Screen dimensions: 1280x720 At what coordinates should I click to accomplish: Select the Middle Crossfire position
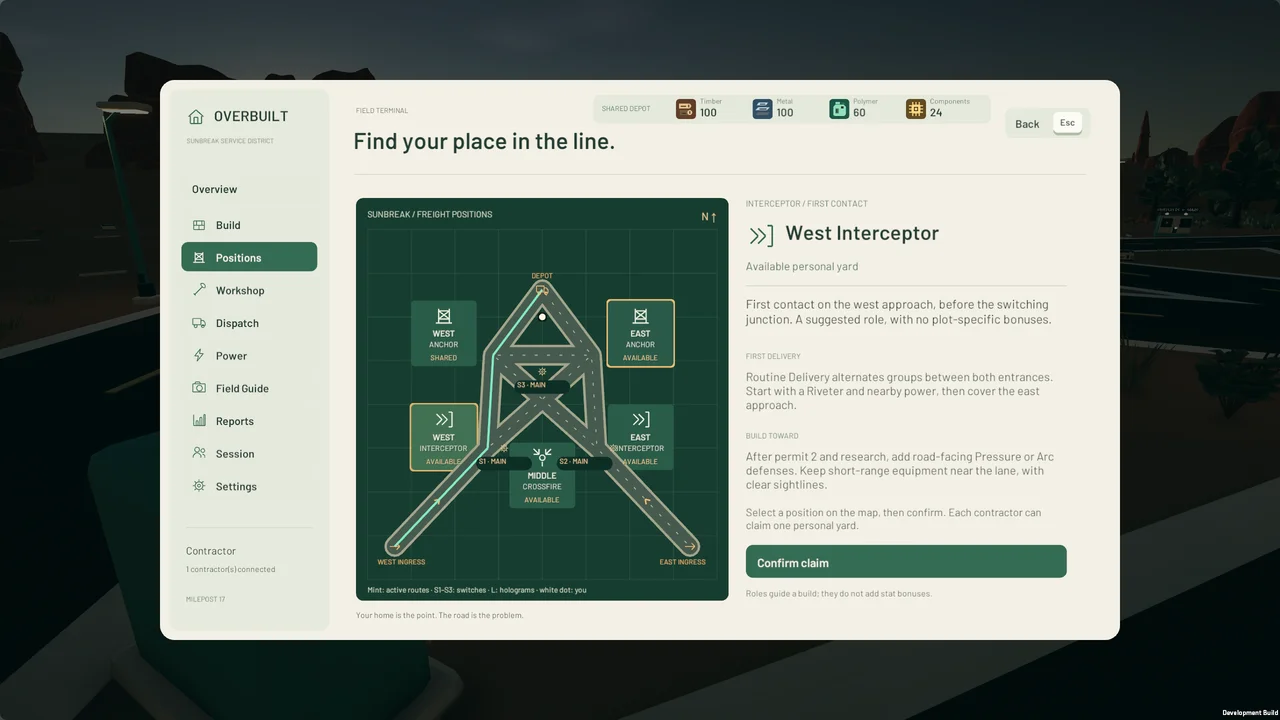click(542, 477)
